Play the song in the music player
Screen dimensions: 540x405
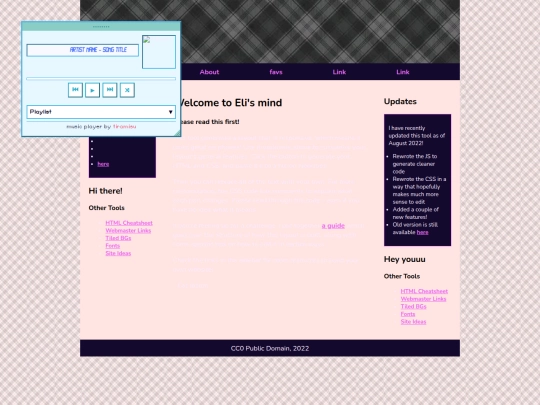click(x=92, y=90)
